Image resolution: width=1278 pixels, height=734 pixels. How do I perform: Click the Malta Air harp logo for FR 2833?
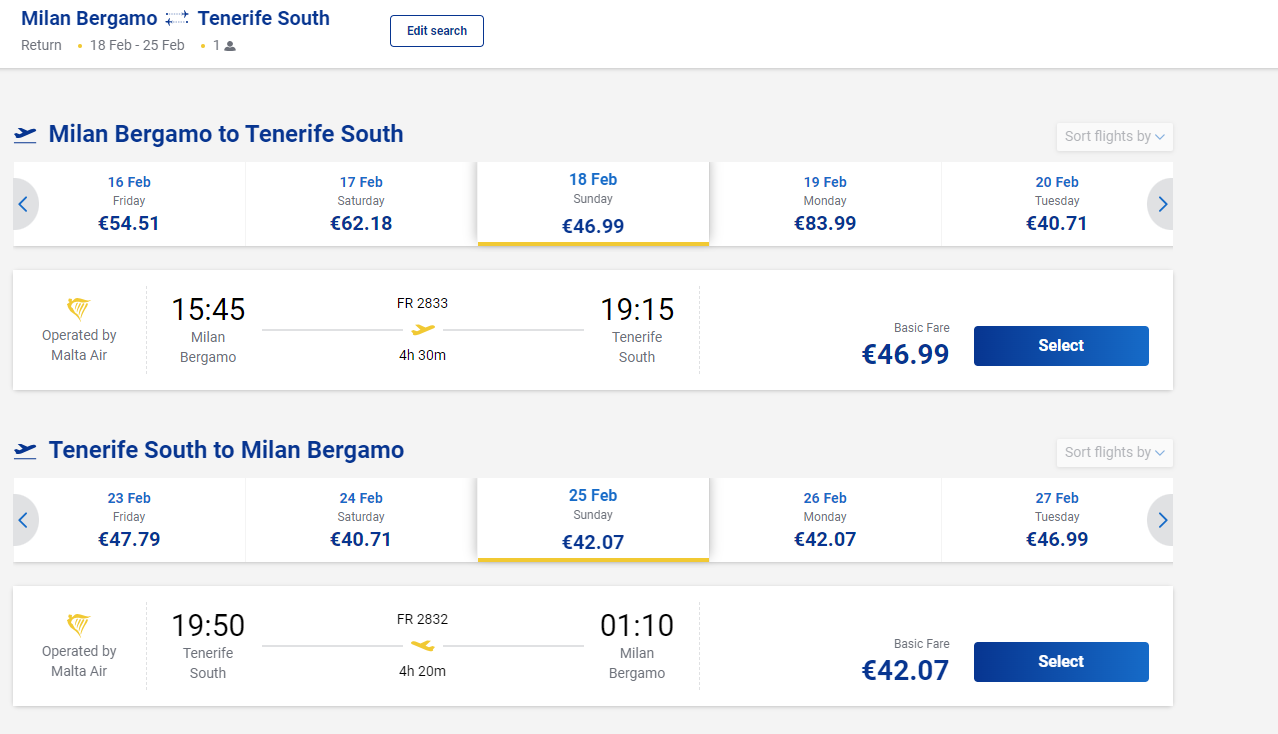pyautogui.click(x=79, y=309)
